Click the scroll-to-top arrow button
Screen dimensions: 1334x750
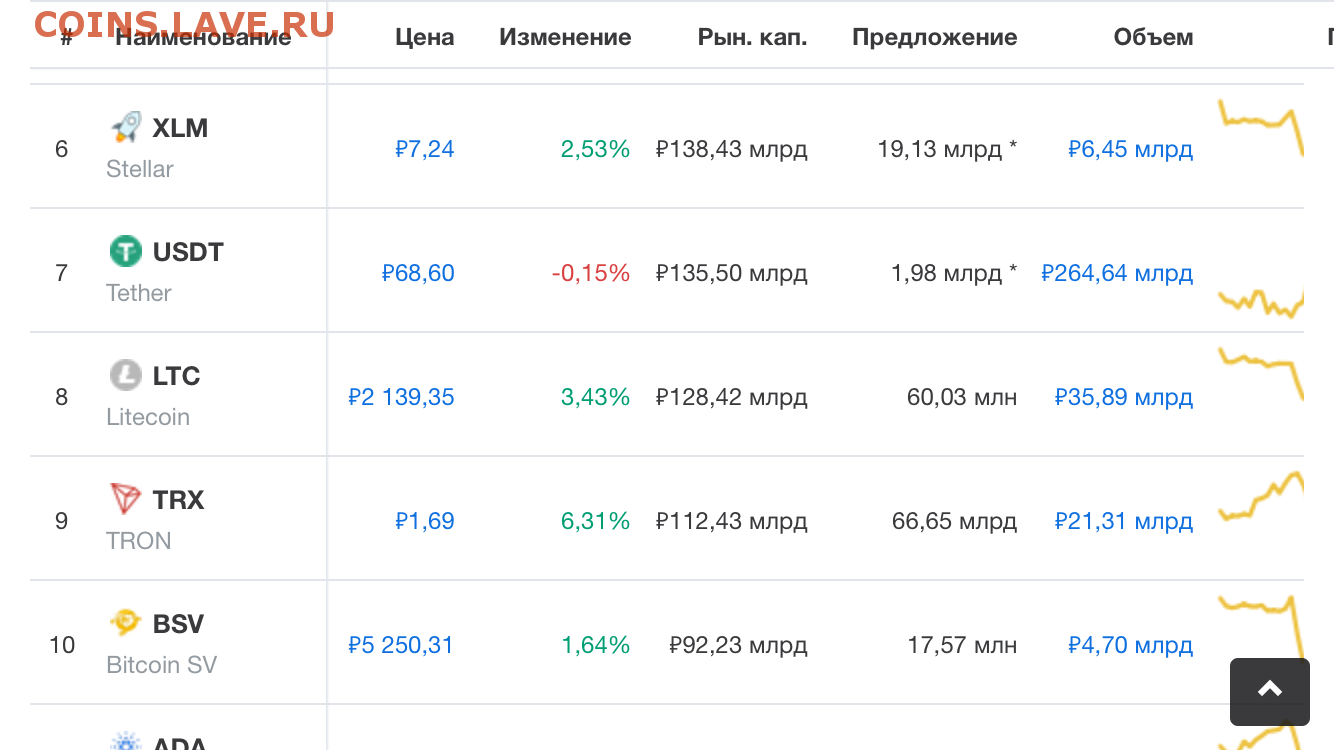[x=1270, y=691]
